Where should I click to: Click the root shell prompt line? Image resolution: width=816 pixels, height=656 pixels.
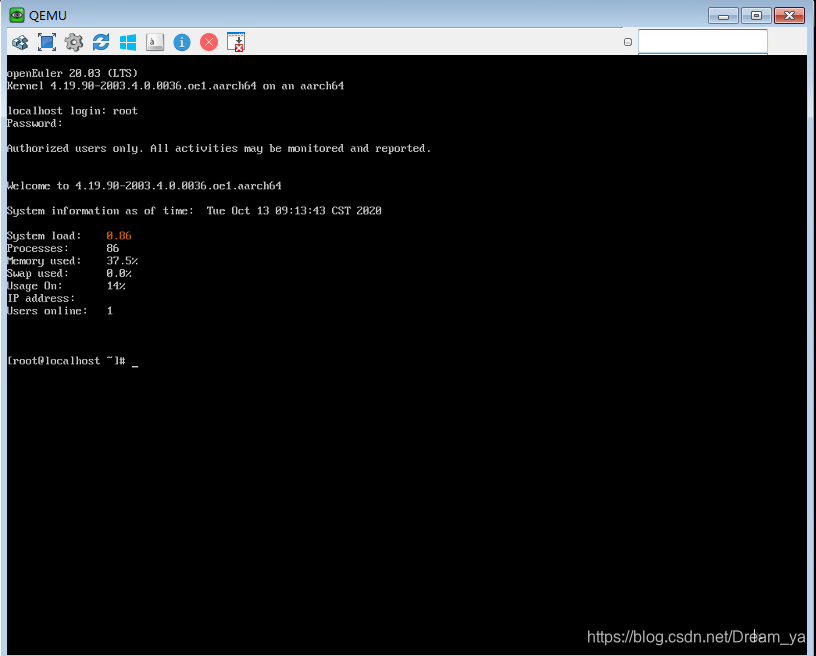[x=72, y=361]
